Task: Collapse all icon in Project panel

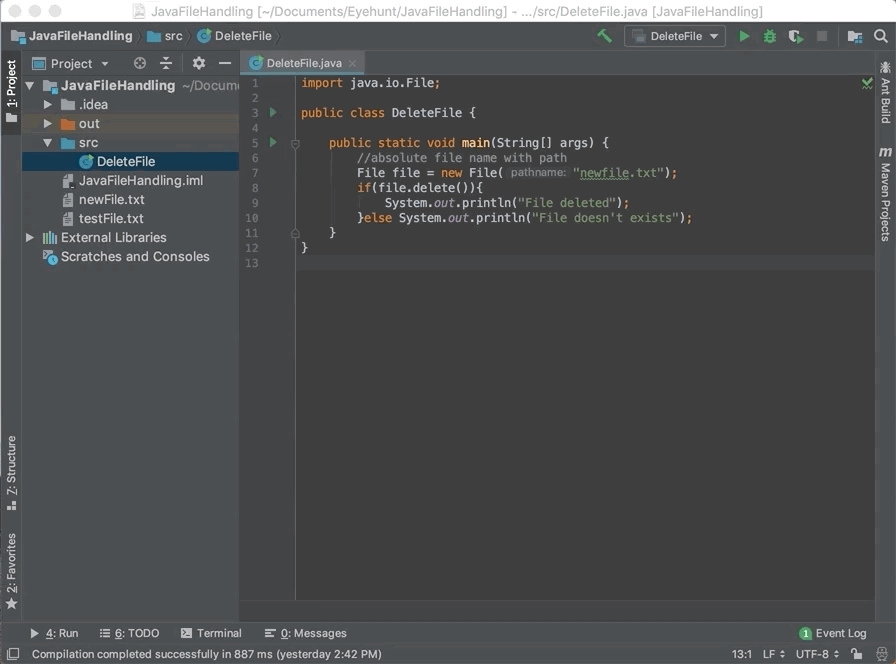Action: click(166, 63)
